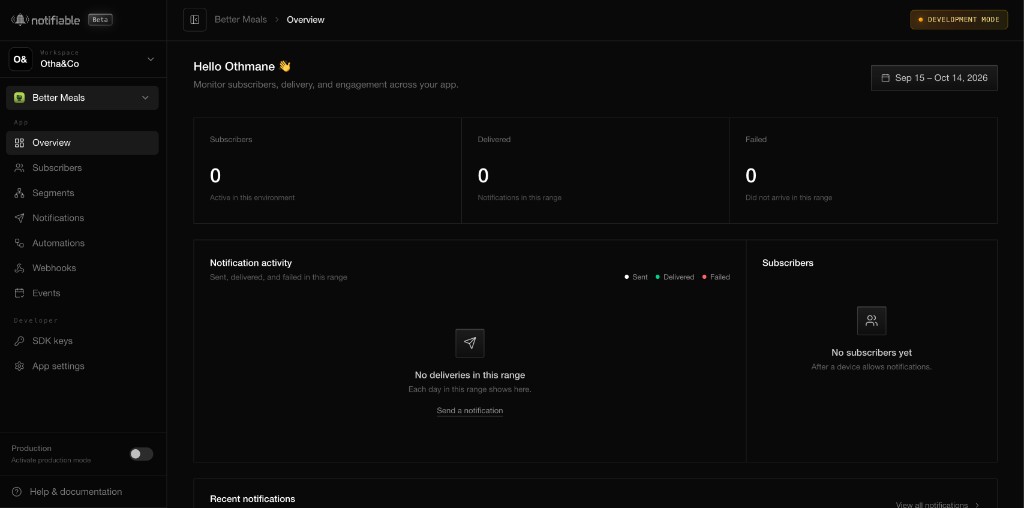Toggle the Production mode switch
The width and height of the screenshot is (1024, 508).
tap(141, 454)
